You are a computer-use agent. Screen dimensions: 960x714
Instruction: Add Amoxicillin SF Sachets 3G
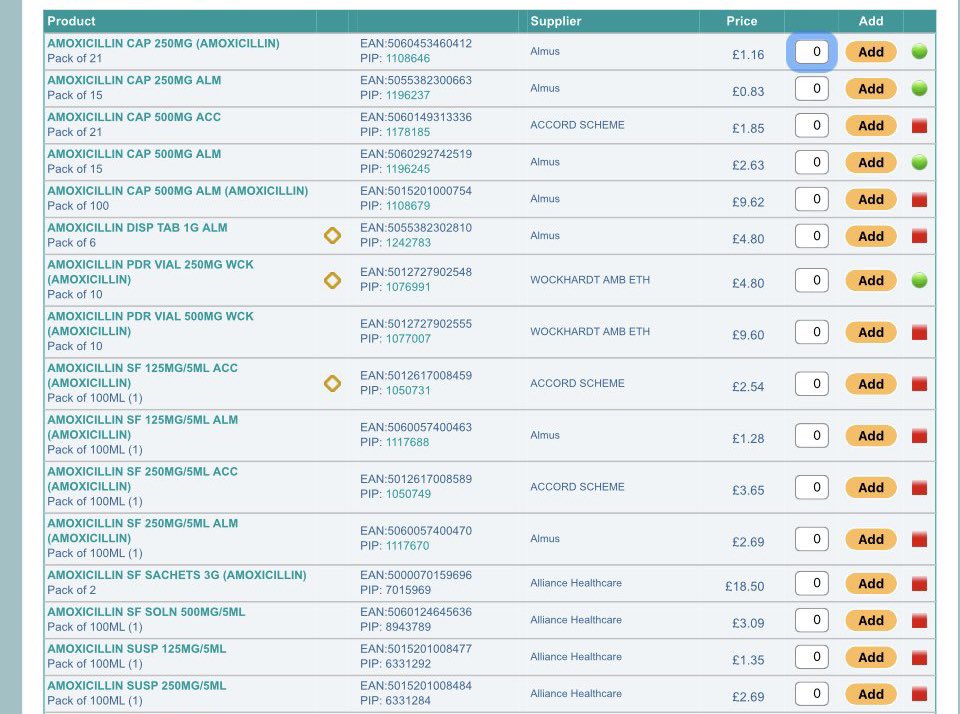[871, 584]
